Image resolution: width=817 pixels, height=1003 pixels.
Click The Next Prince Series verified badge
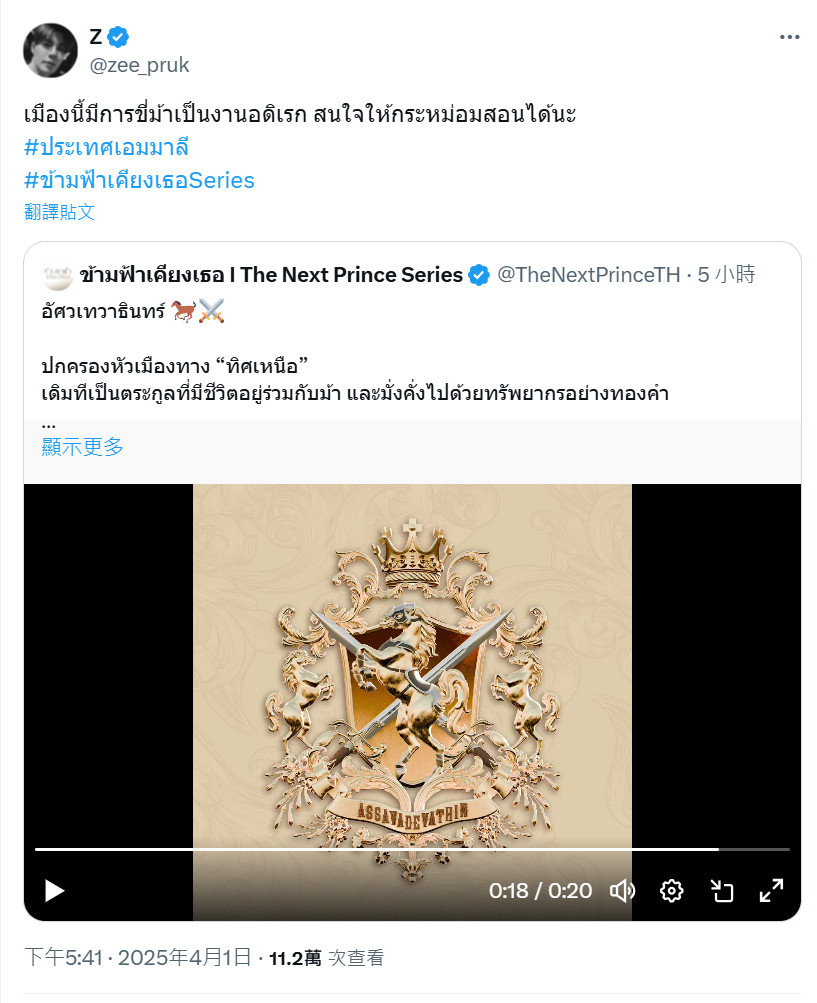pos(478,275)
